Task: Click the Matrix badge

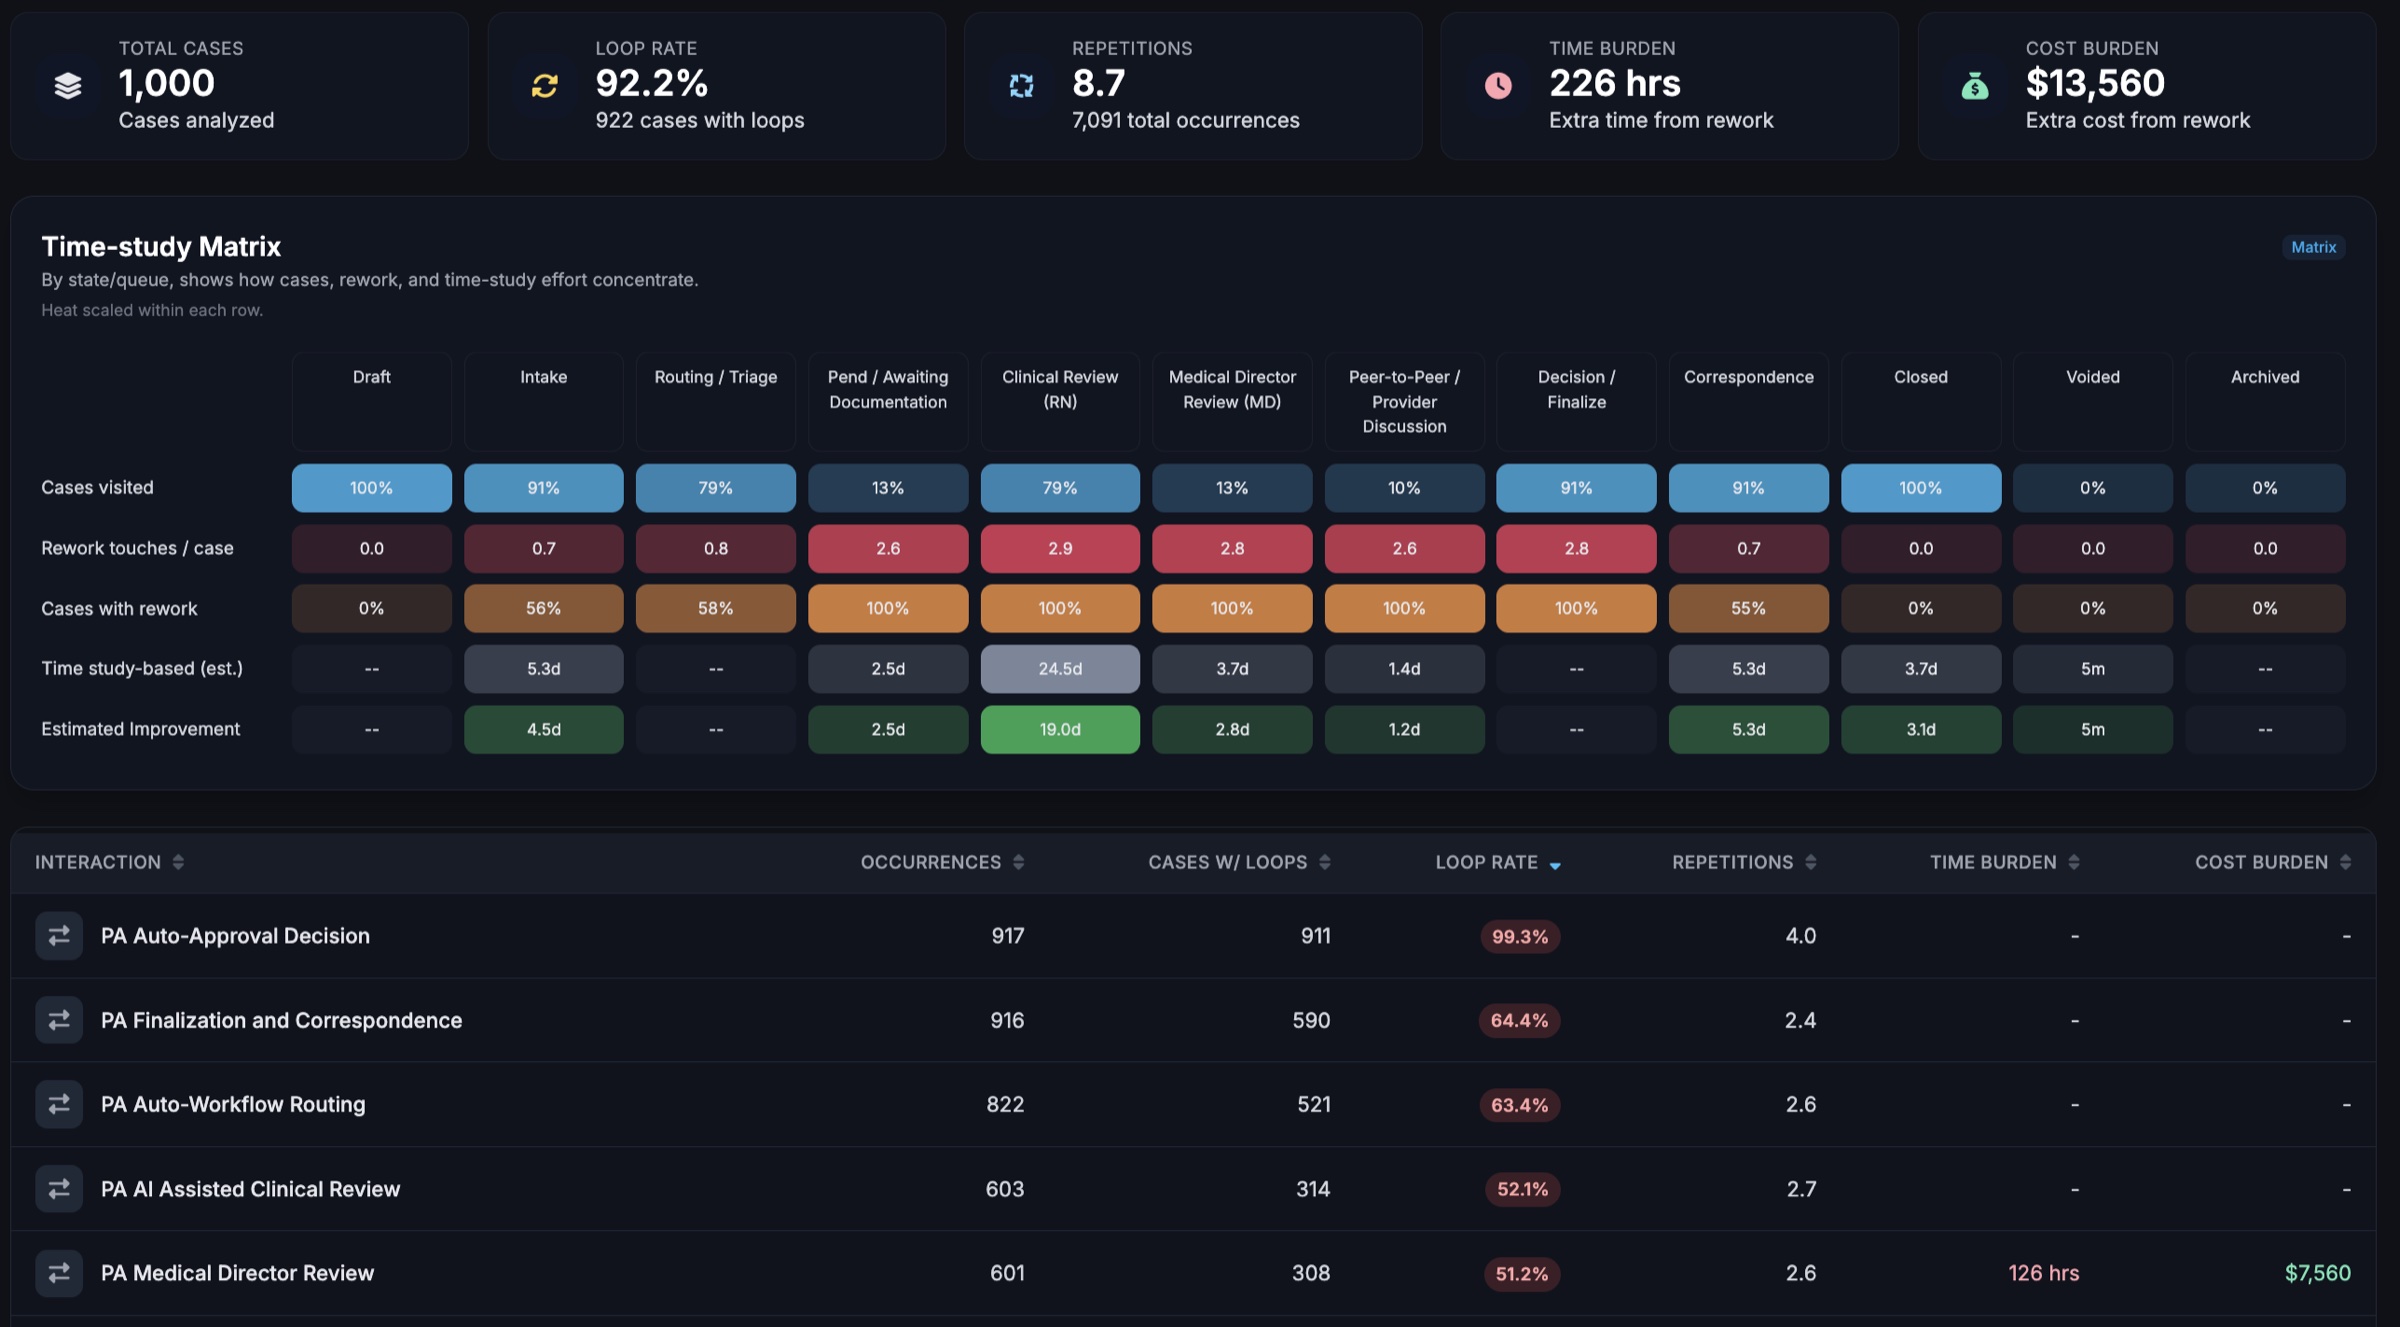Action: tap(2313, 247)
